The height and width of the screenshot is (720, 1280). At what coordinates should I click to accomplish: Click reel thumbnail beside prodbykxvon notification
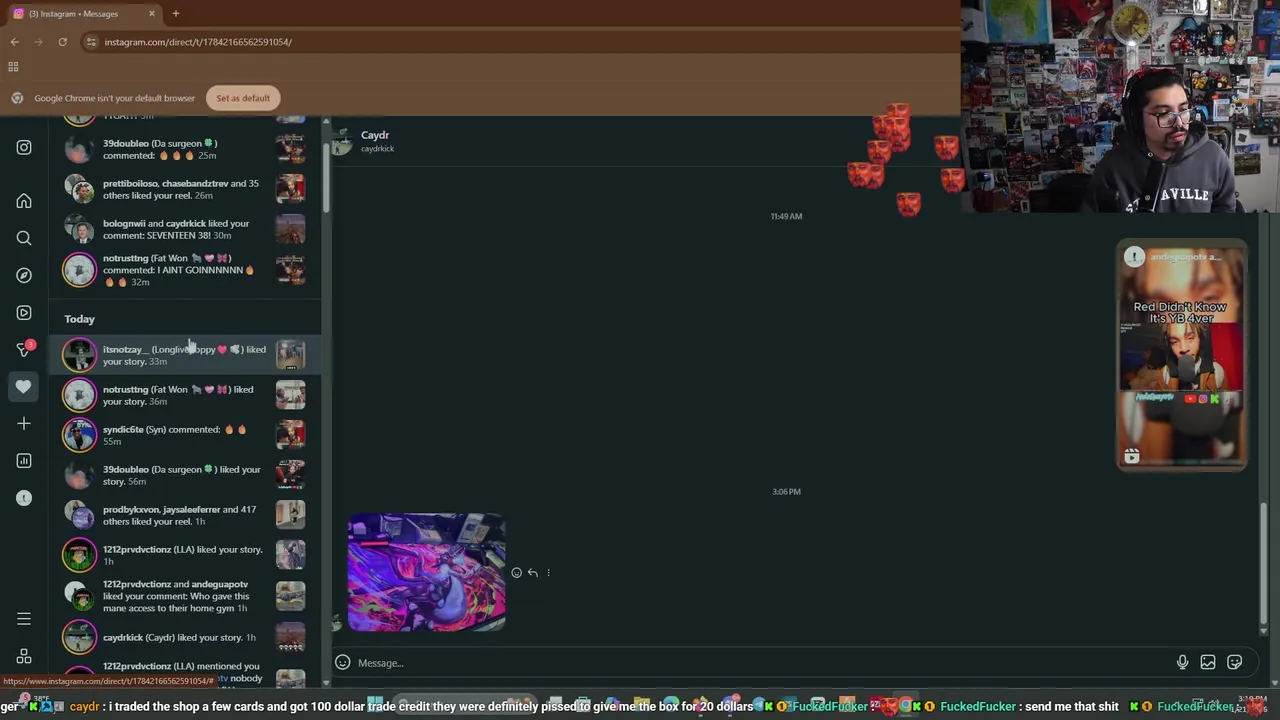pyautogui.click(x=290, y=515)
